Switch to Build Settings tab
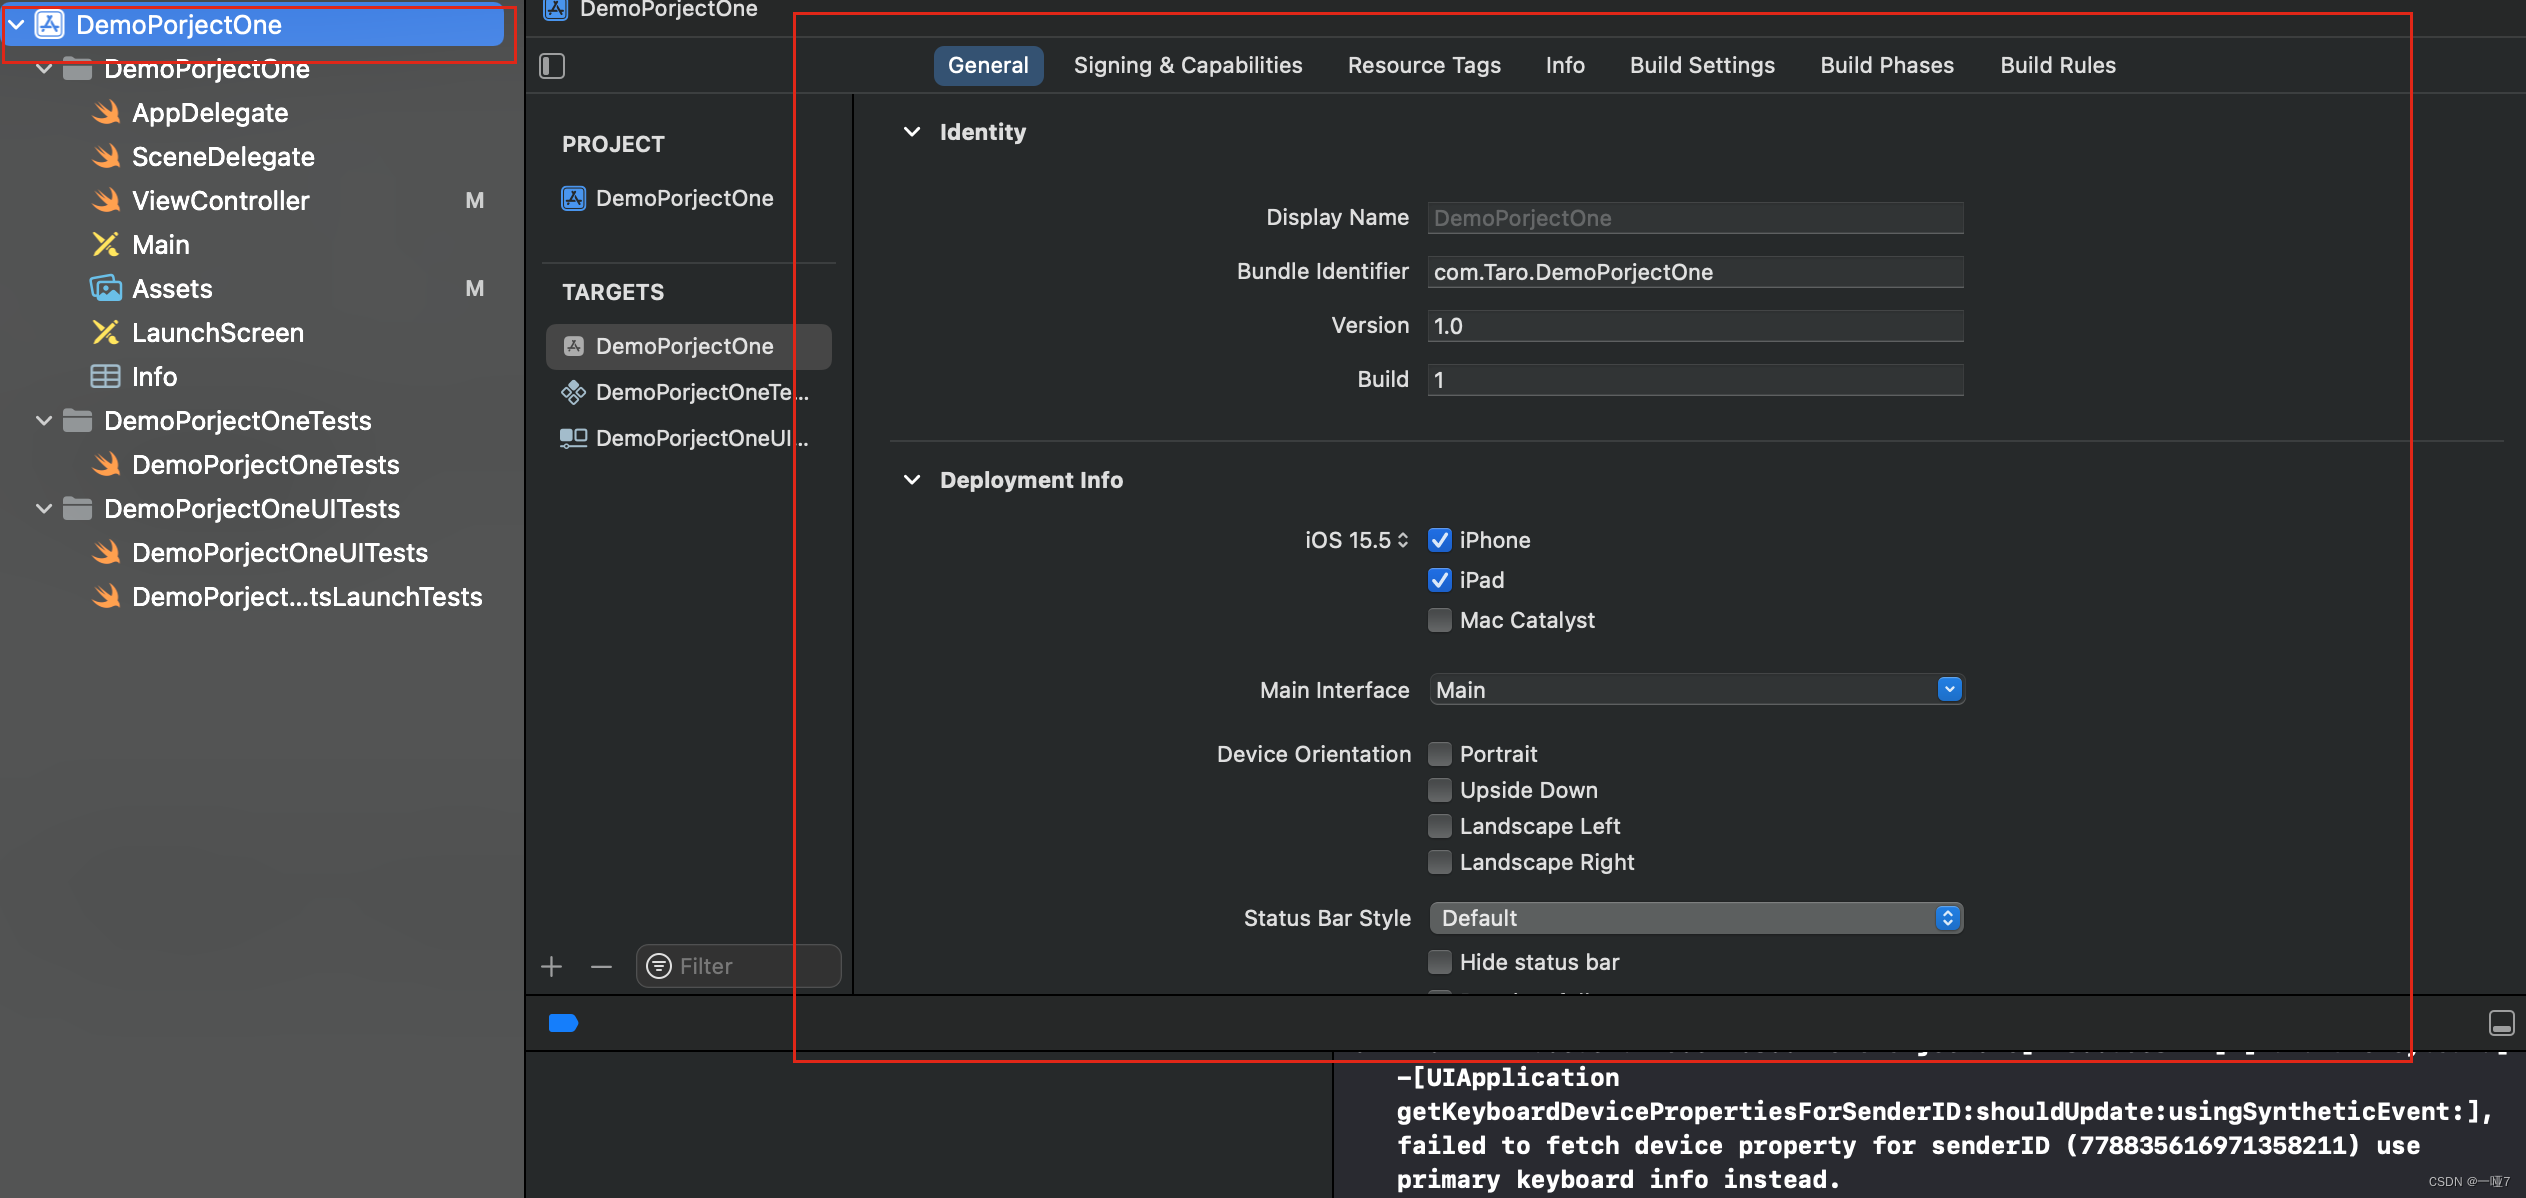 click(1701, 66)
